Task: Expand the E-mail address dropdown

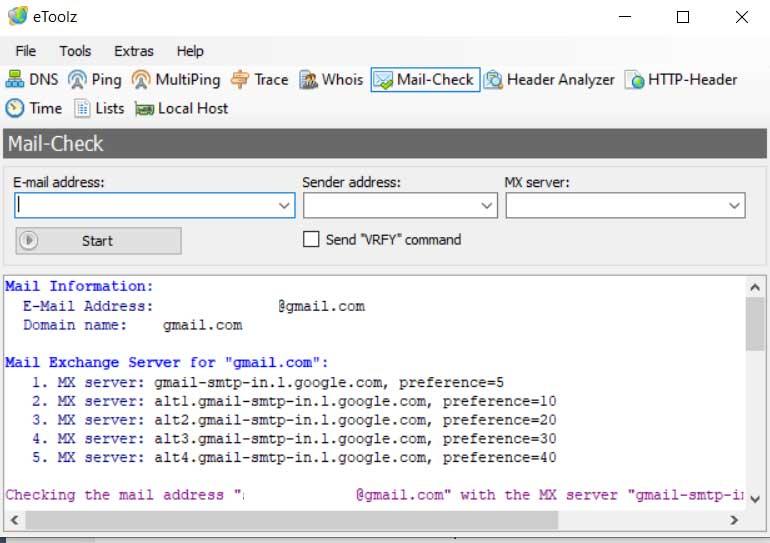Action: tap(284, 205)
